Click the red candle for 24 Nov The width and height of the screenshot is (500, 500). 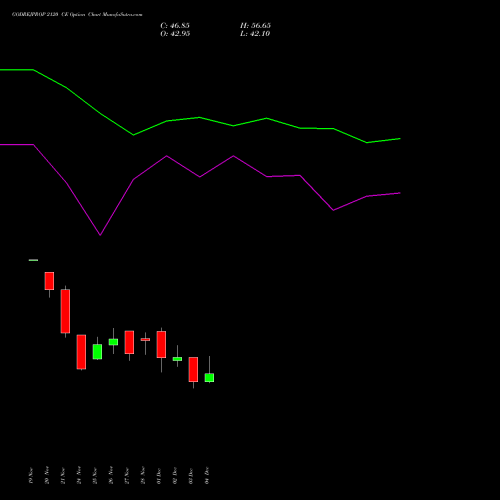[x=81, y=352]
